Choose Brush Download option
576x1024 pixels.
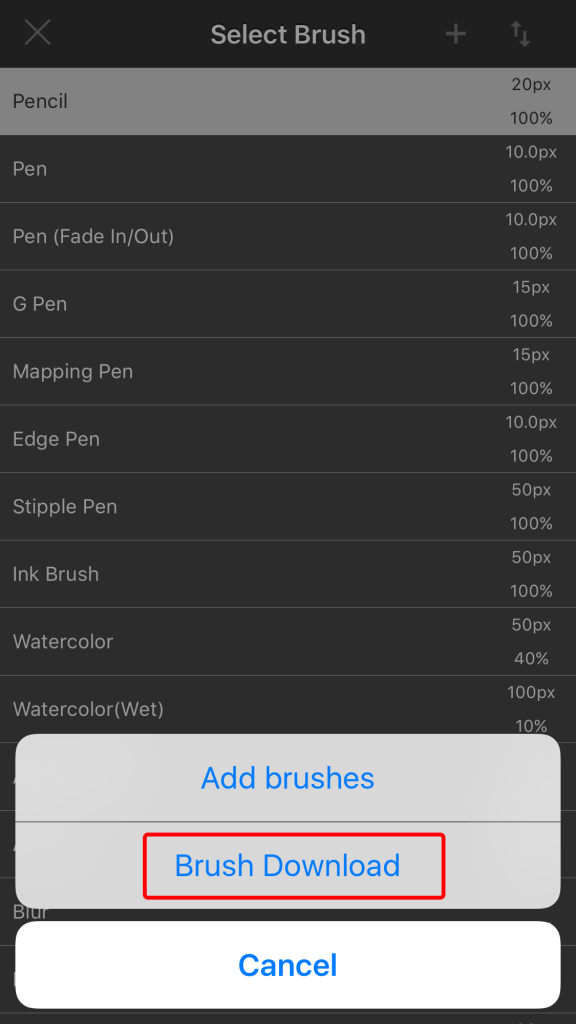tap(287, 865)
